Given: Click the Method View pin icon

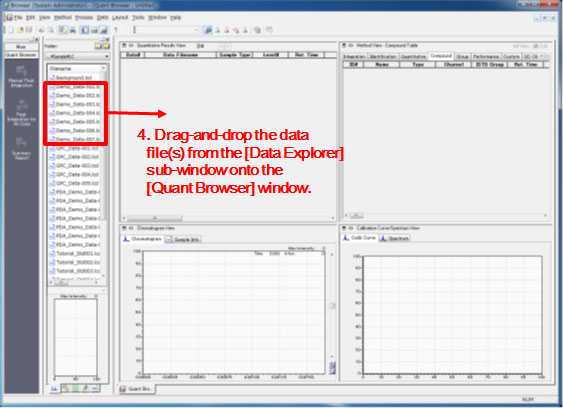Looking at the screenshot, I should (x=344, y=46).
